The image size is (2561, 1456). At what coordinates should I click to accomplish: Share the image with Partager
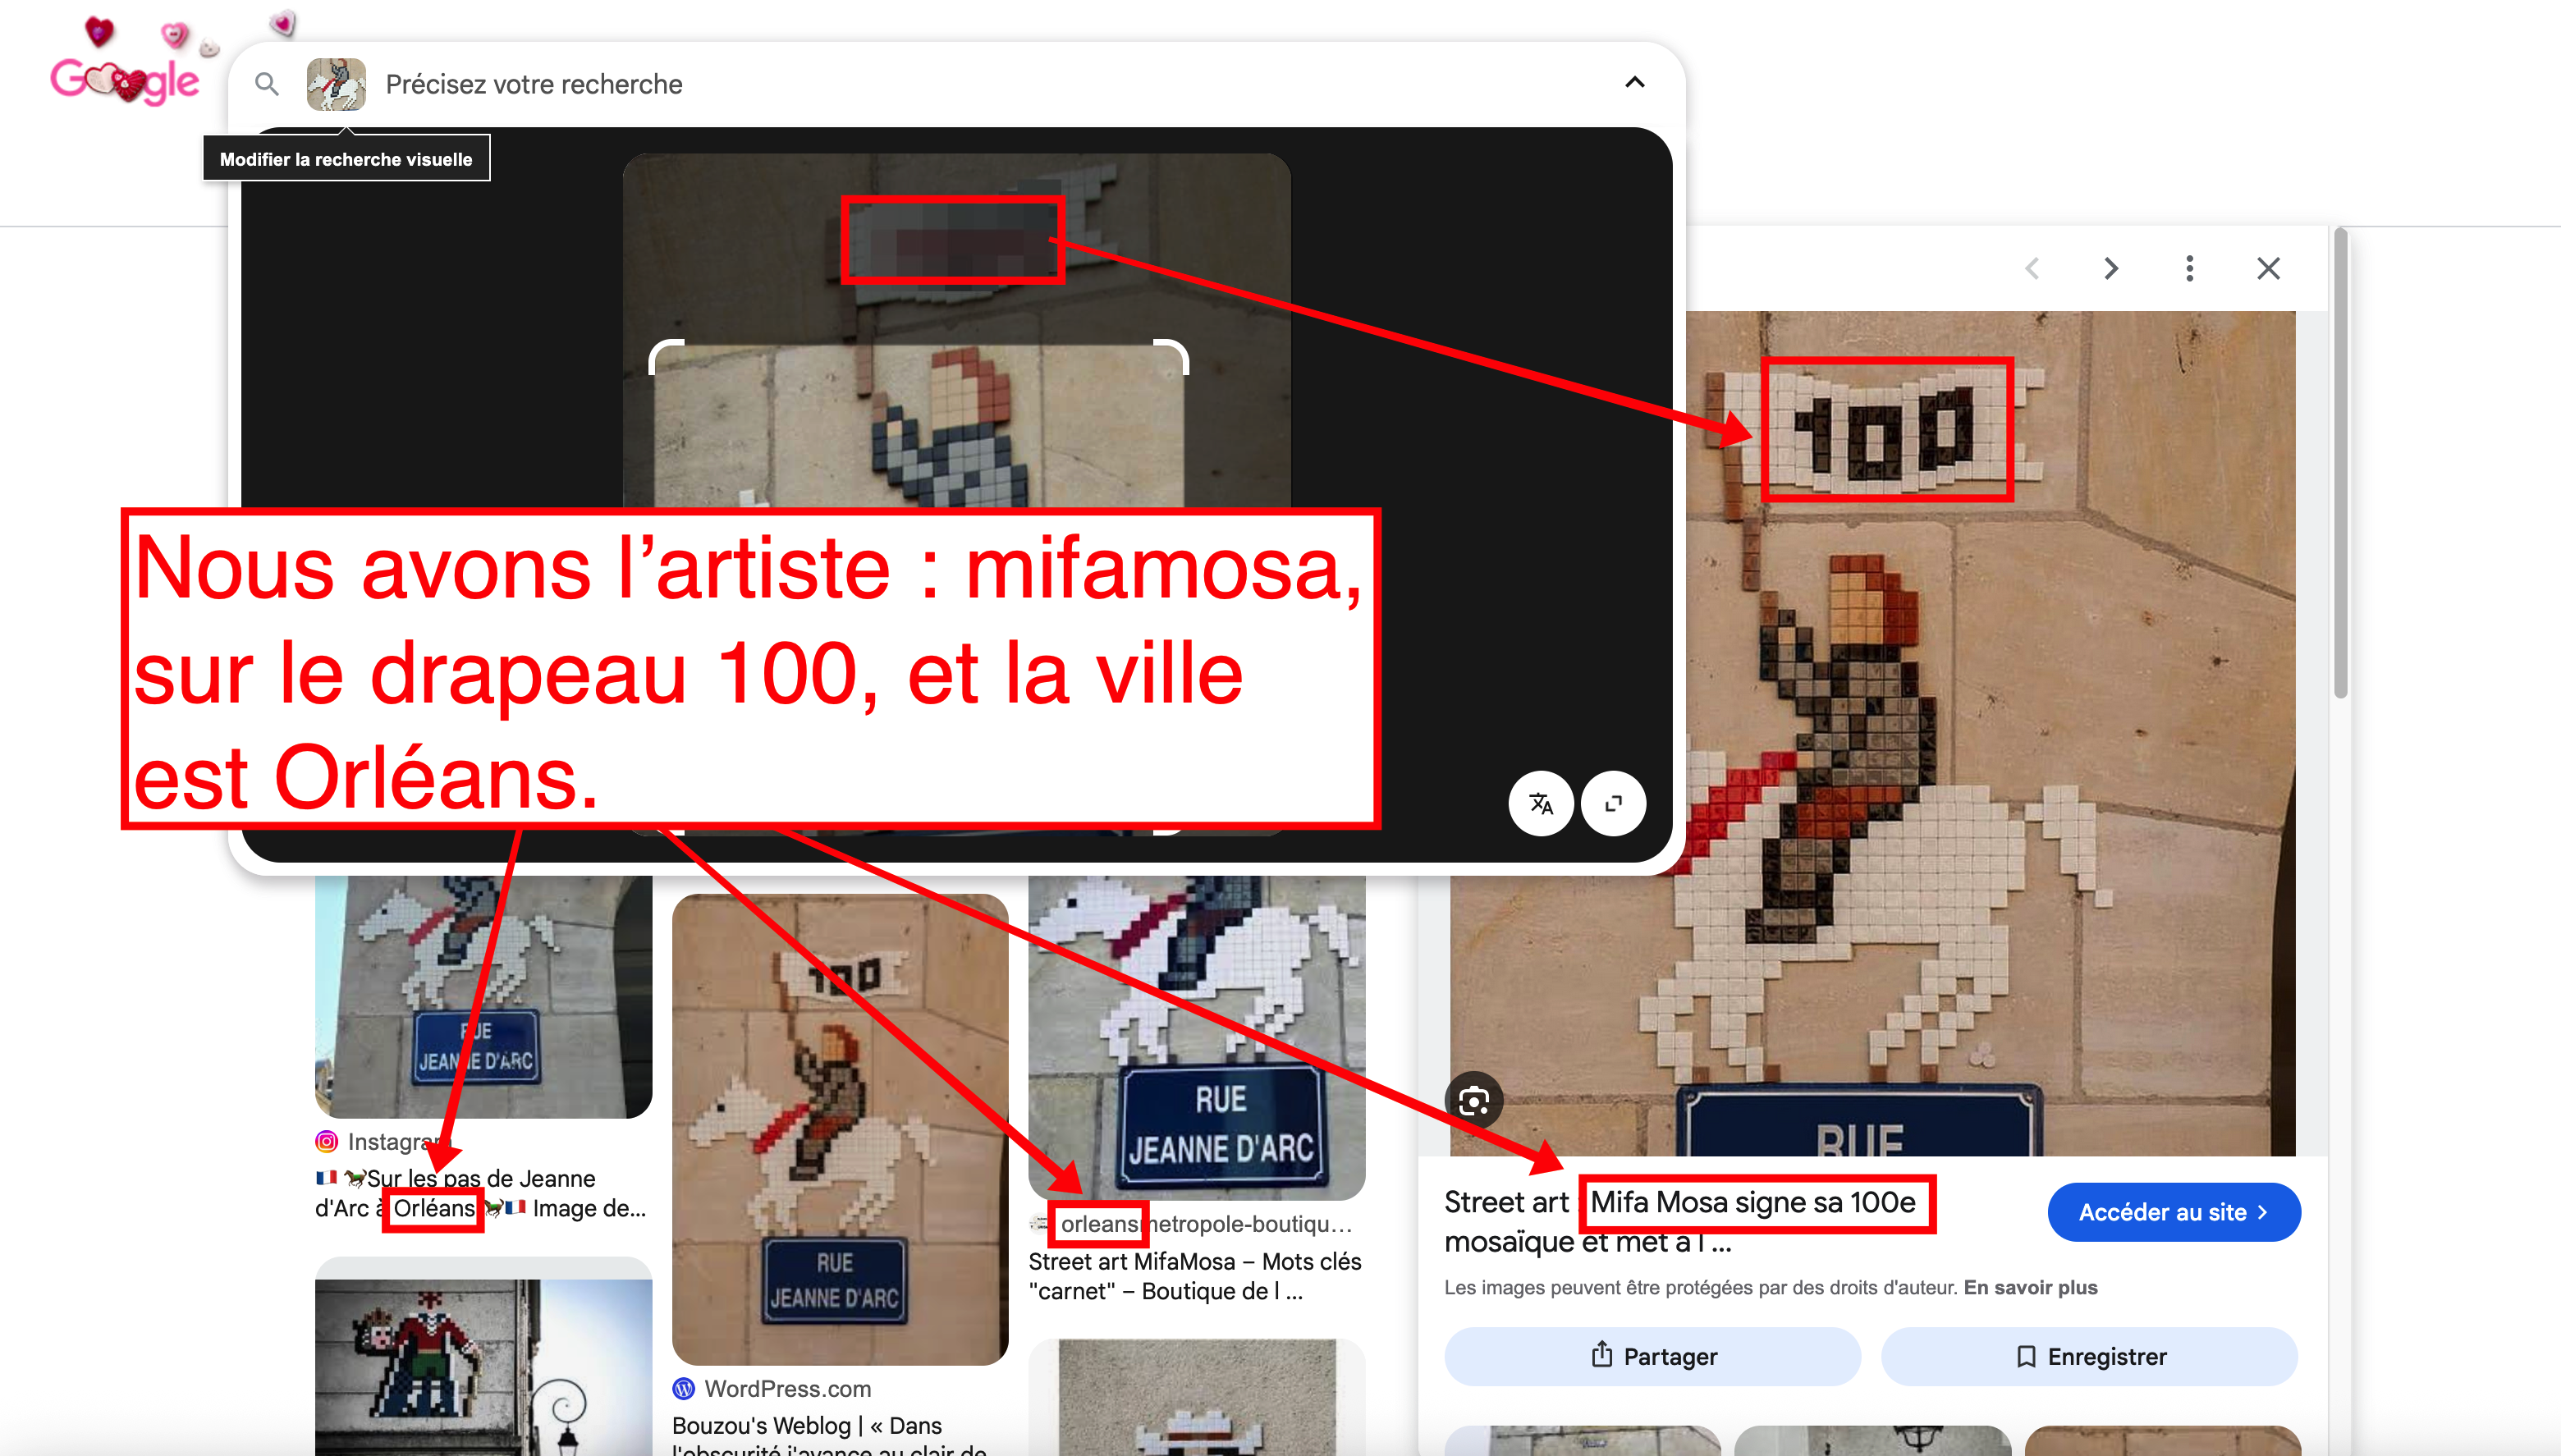point(1652,1356)
